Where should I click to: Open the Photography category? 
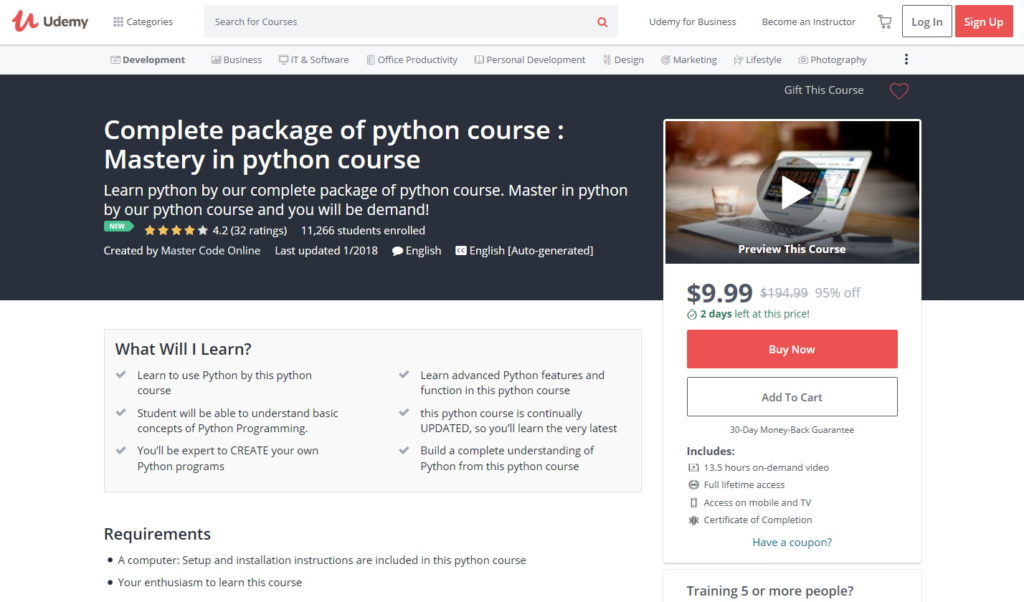pos(832,60)
